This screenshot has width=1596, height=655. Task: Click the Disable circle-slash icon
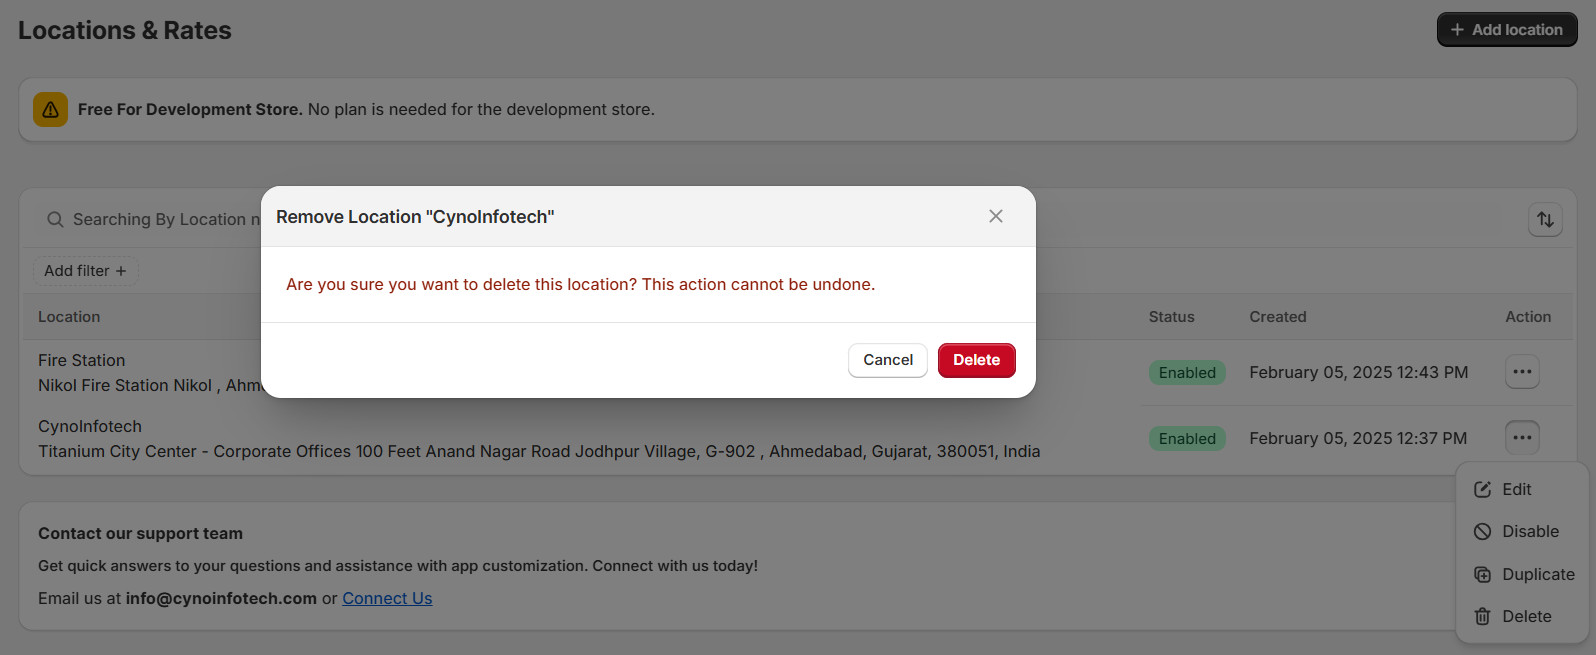click(x=1483, y=532)
